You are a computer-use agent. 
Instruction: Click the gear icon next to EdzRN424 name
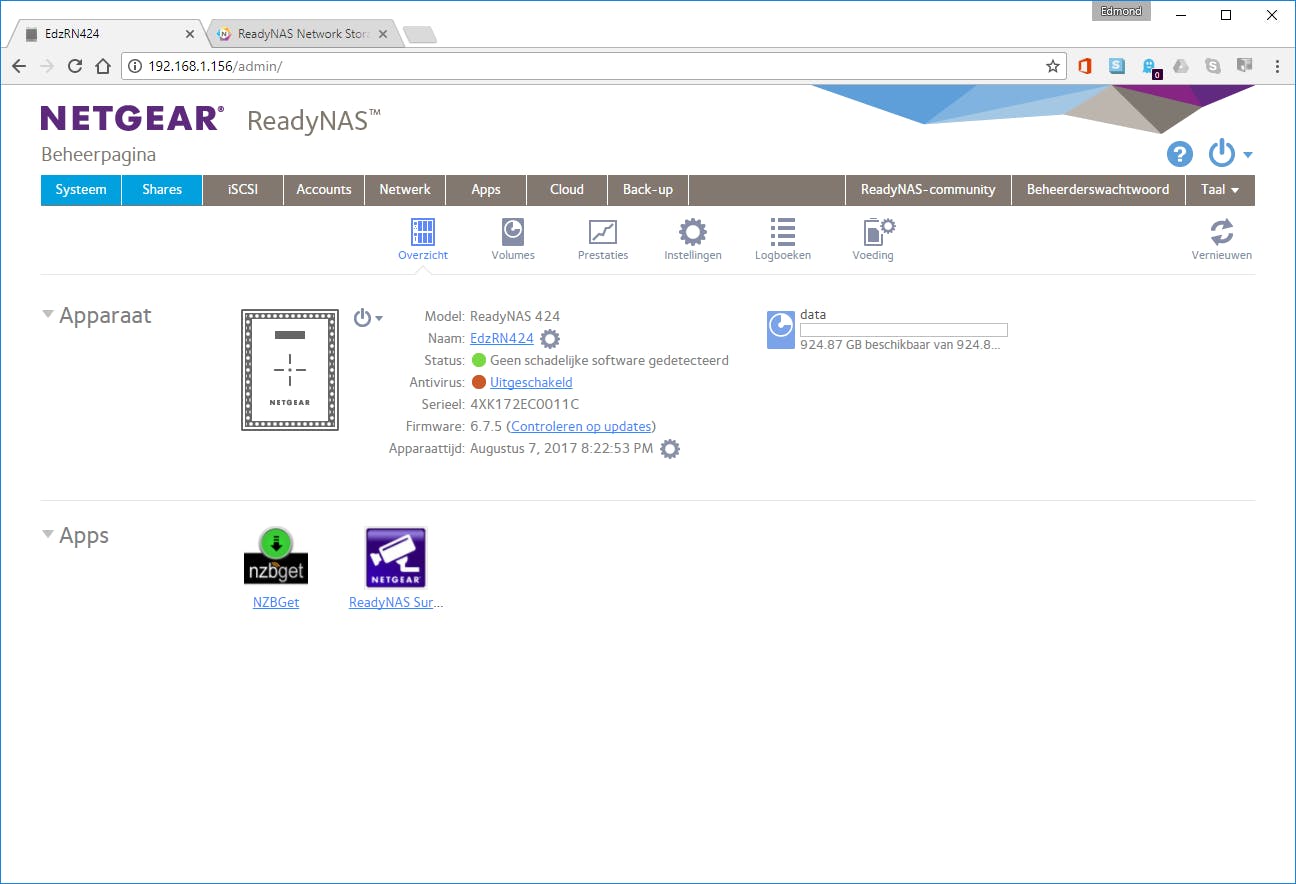(x=550, y=339)
